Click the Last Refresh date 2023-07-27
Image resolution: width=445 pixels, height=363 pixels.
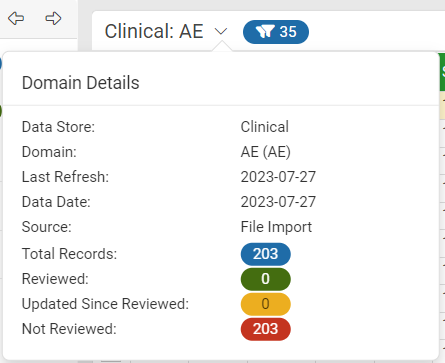(x=278, y=177)
